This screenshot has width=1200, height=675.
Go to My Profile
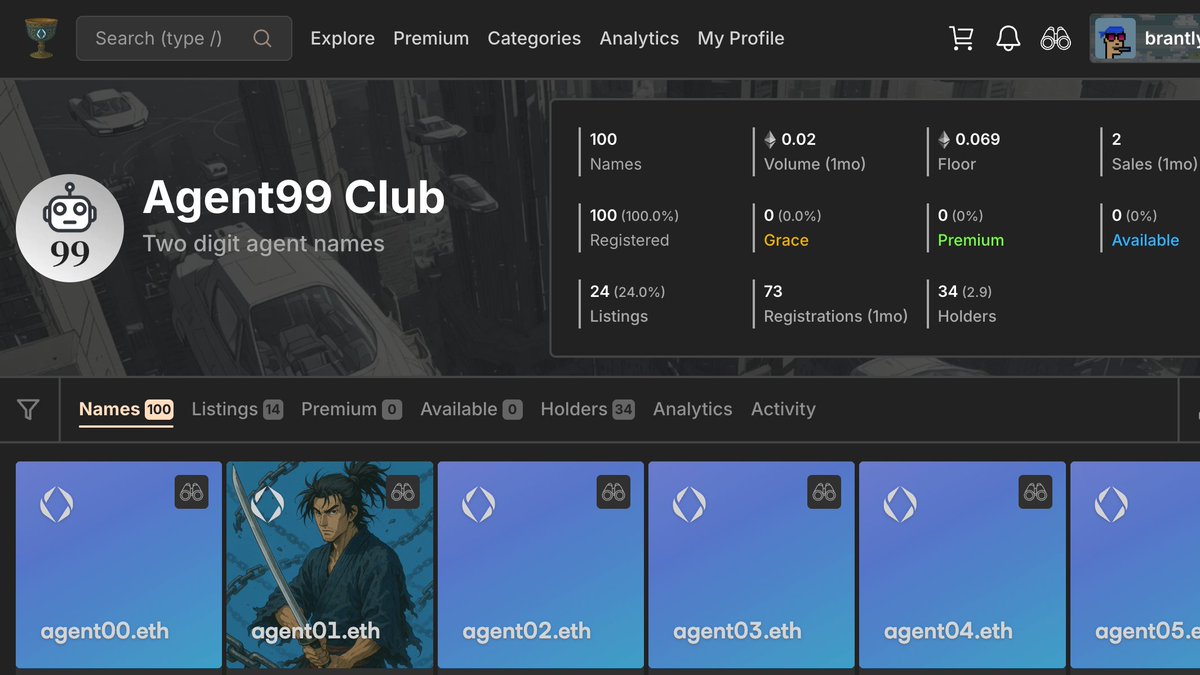741,38
